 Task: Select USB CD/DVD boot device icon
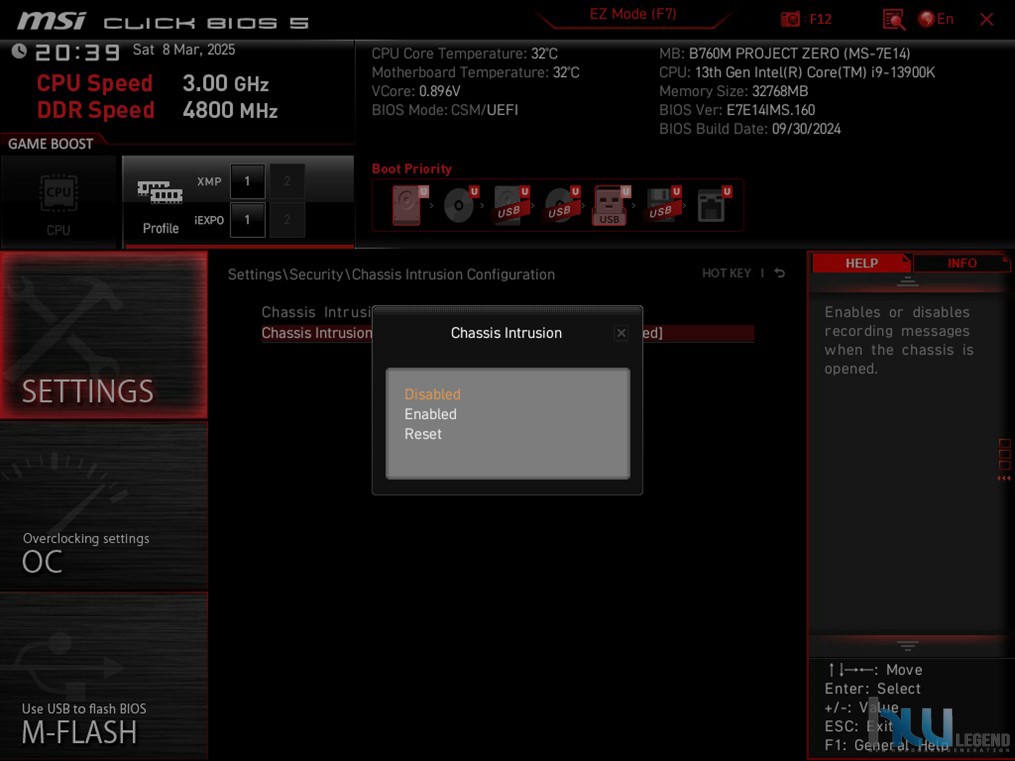click(562, 204)
